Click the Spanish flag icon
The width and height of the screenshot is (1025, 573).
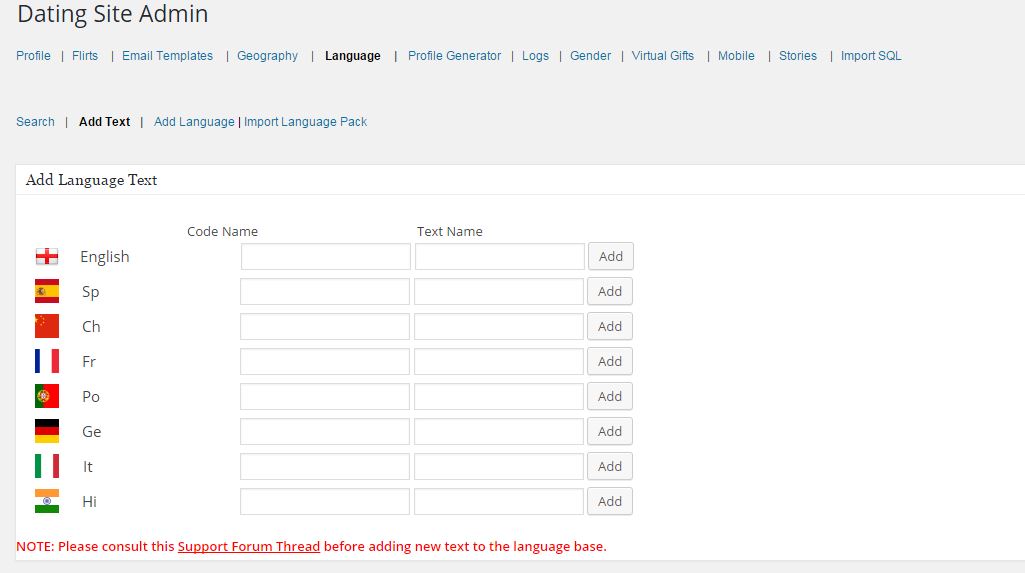pos(47,291)
